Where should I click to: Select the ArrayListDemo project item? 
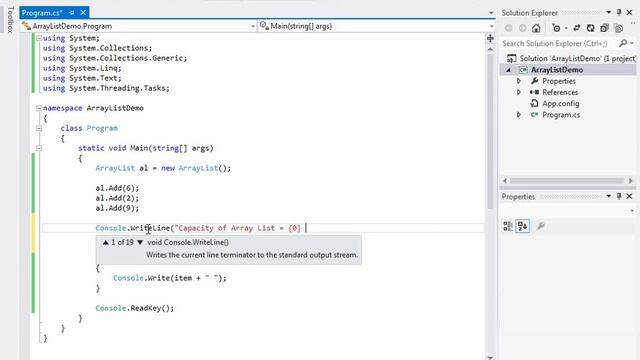pos(557,70)
